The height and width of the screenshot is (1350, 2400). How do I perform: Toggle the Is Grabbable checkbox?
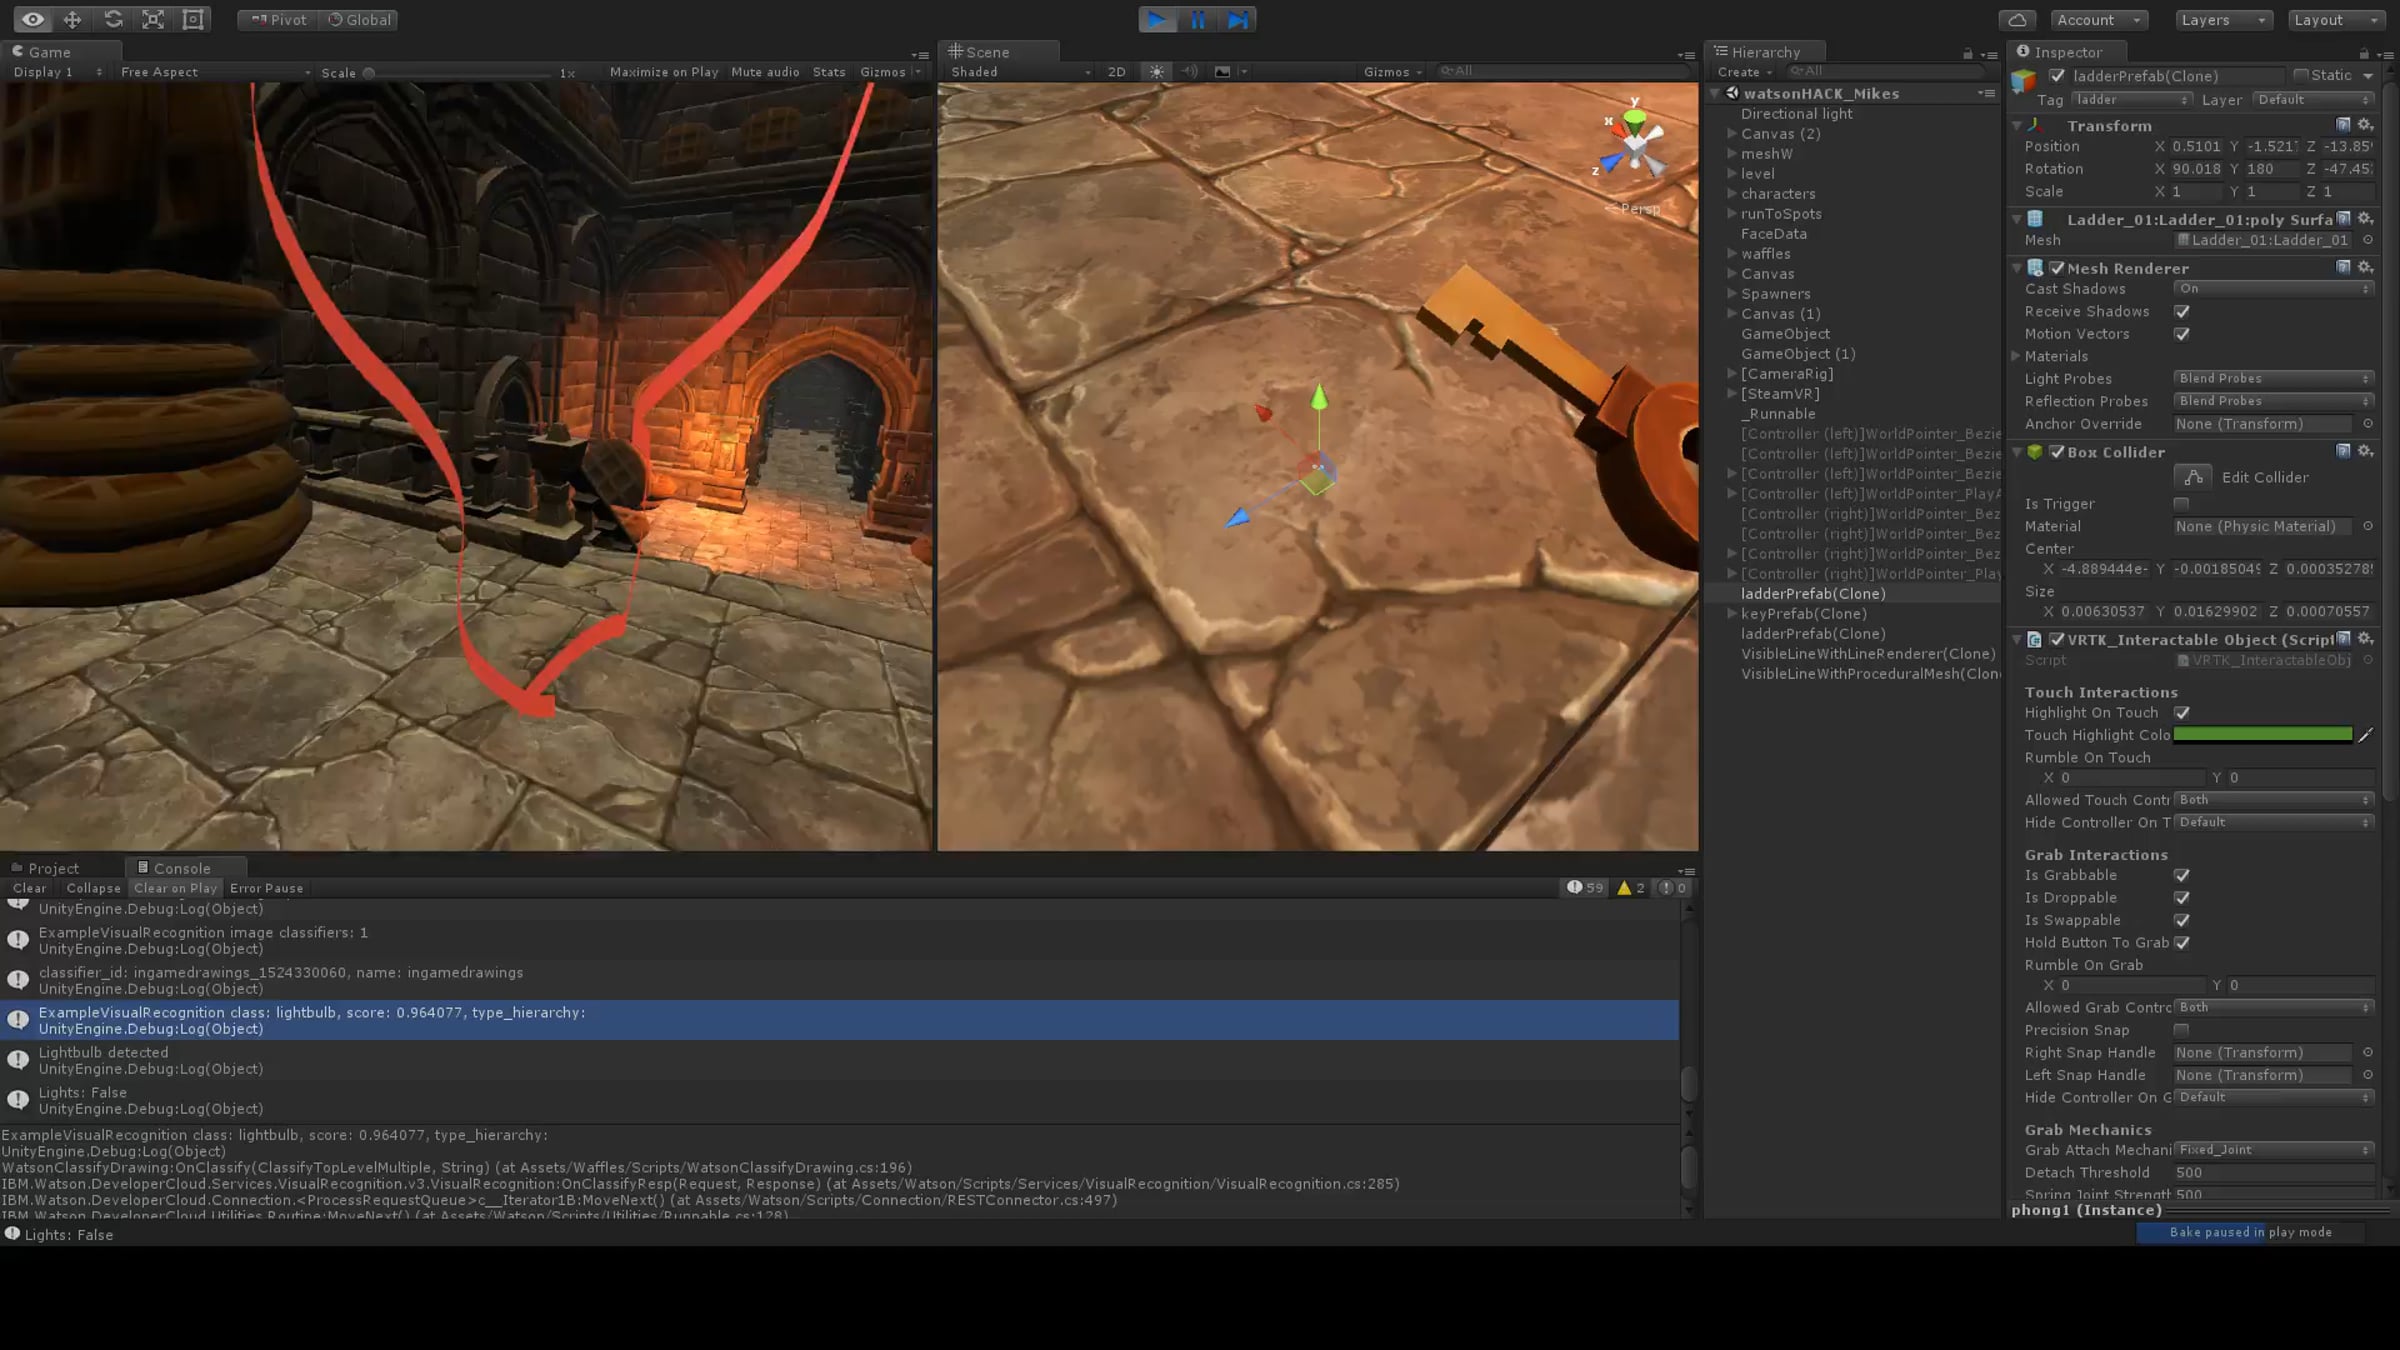[2182, 875]
